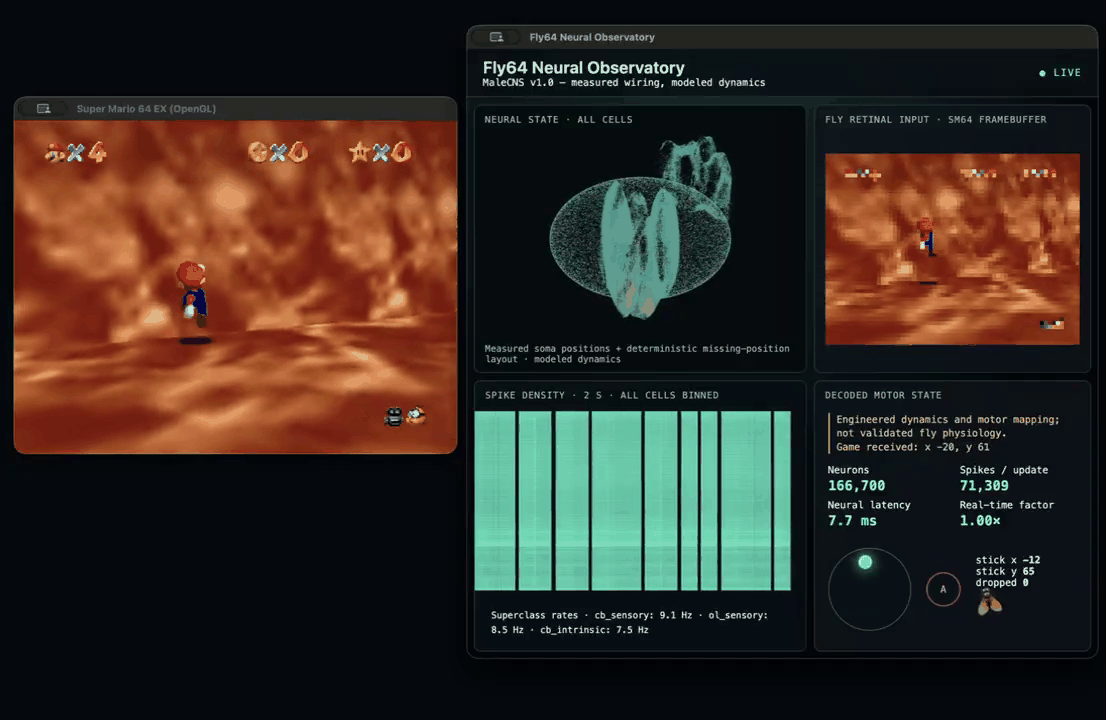Click the spike density raster chart

click(x=633, y=501)
